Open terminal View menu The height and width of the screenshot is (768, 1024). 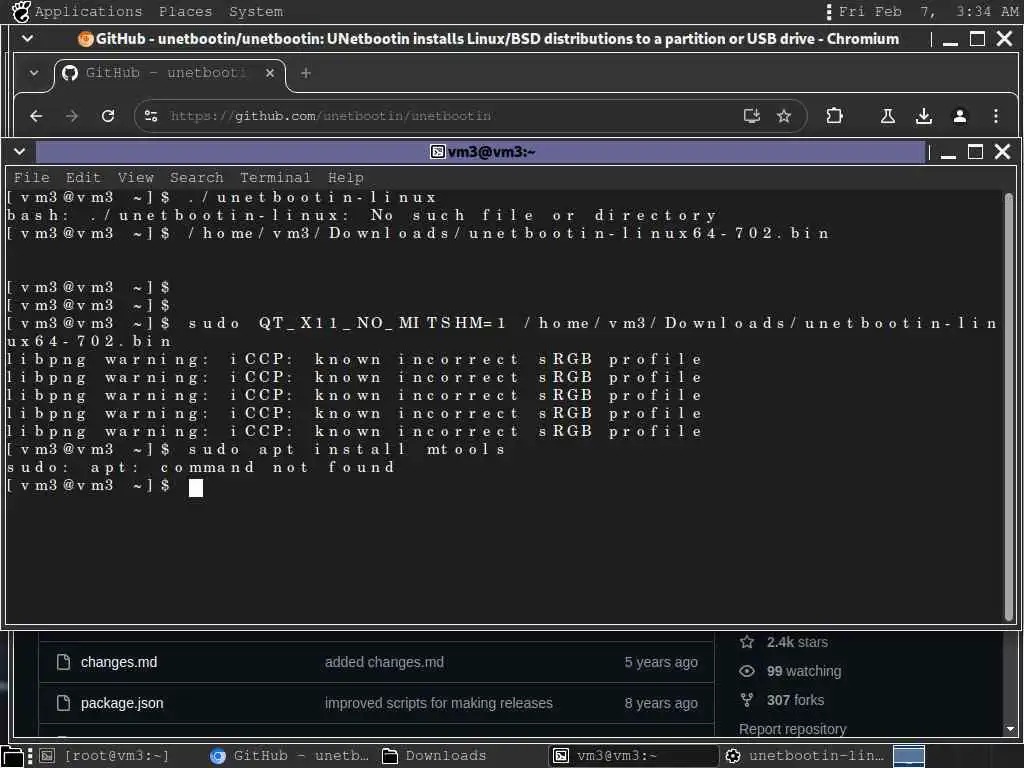(135, 178)
